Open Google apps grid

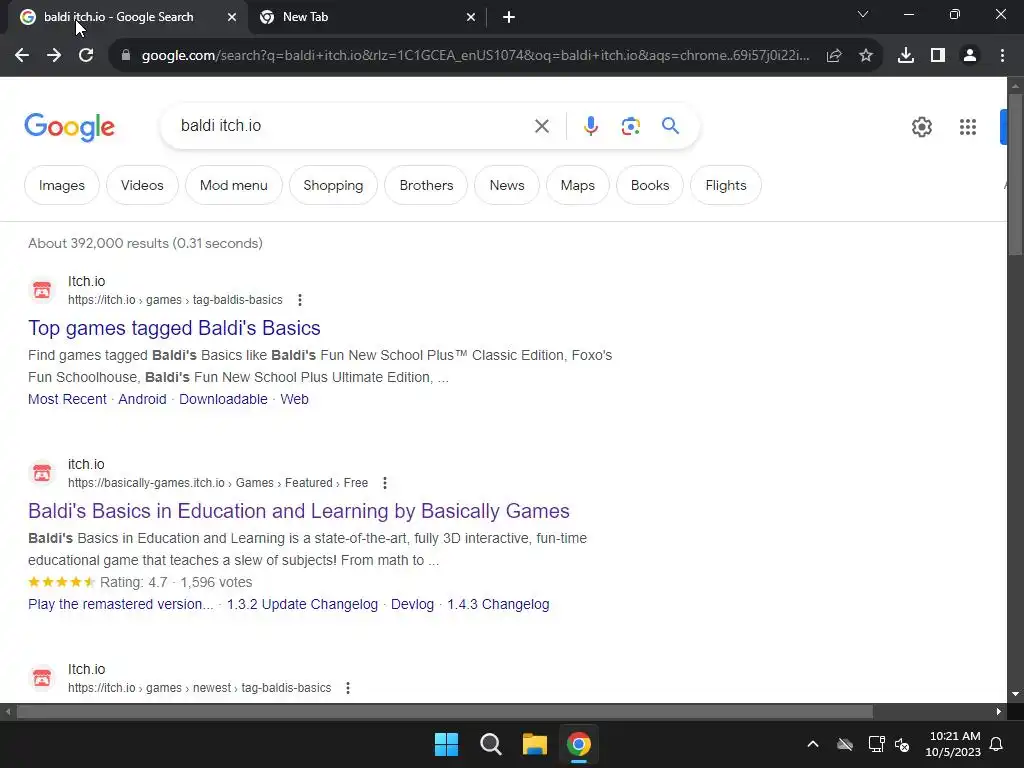[x=968, y=127]
